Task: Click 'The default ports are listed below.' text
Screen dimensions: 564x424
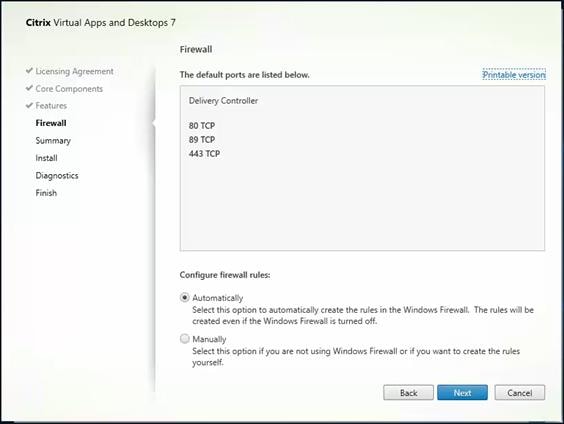Action: [x=245, y=75]
